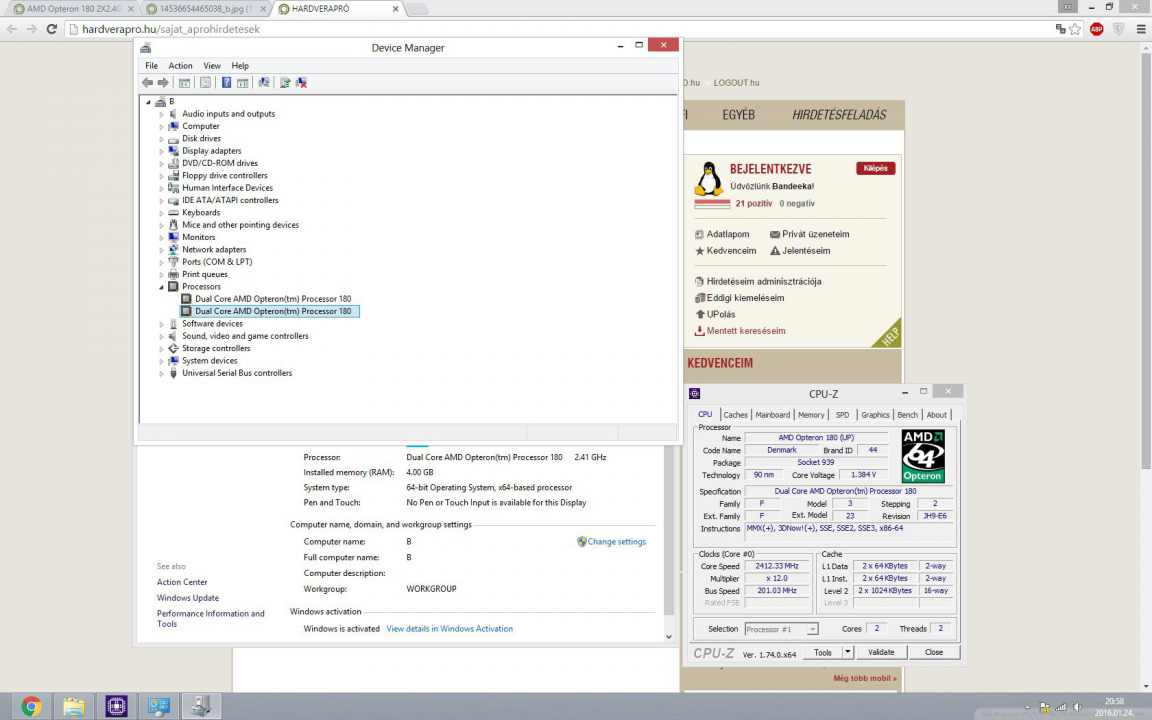This screenshot has width=1152, height=720.
Task: Click the Uninstall device icon with red X
Action: (301, 83)
